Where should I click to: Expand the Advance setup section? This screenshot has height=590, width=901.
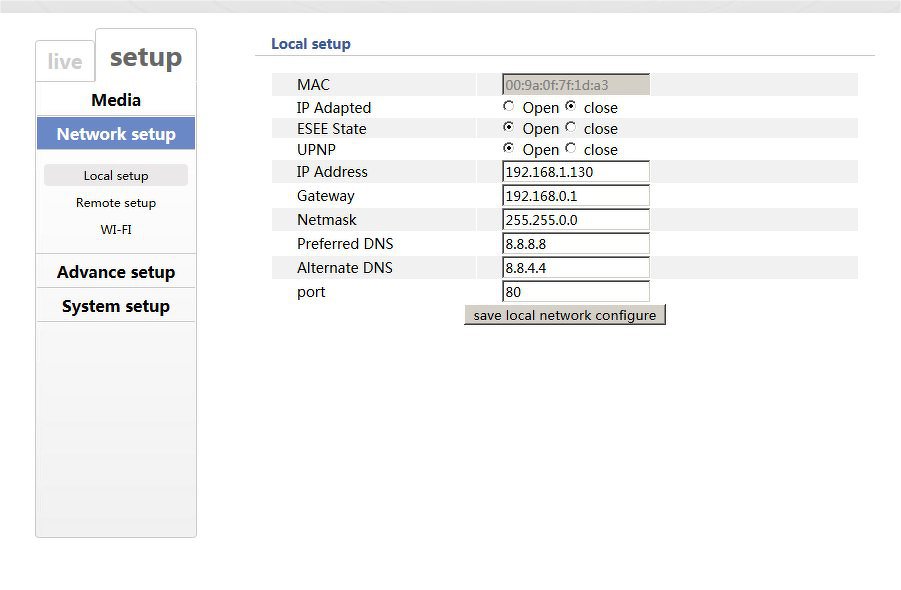(x=116, y=272)
